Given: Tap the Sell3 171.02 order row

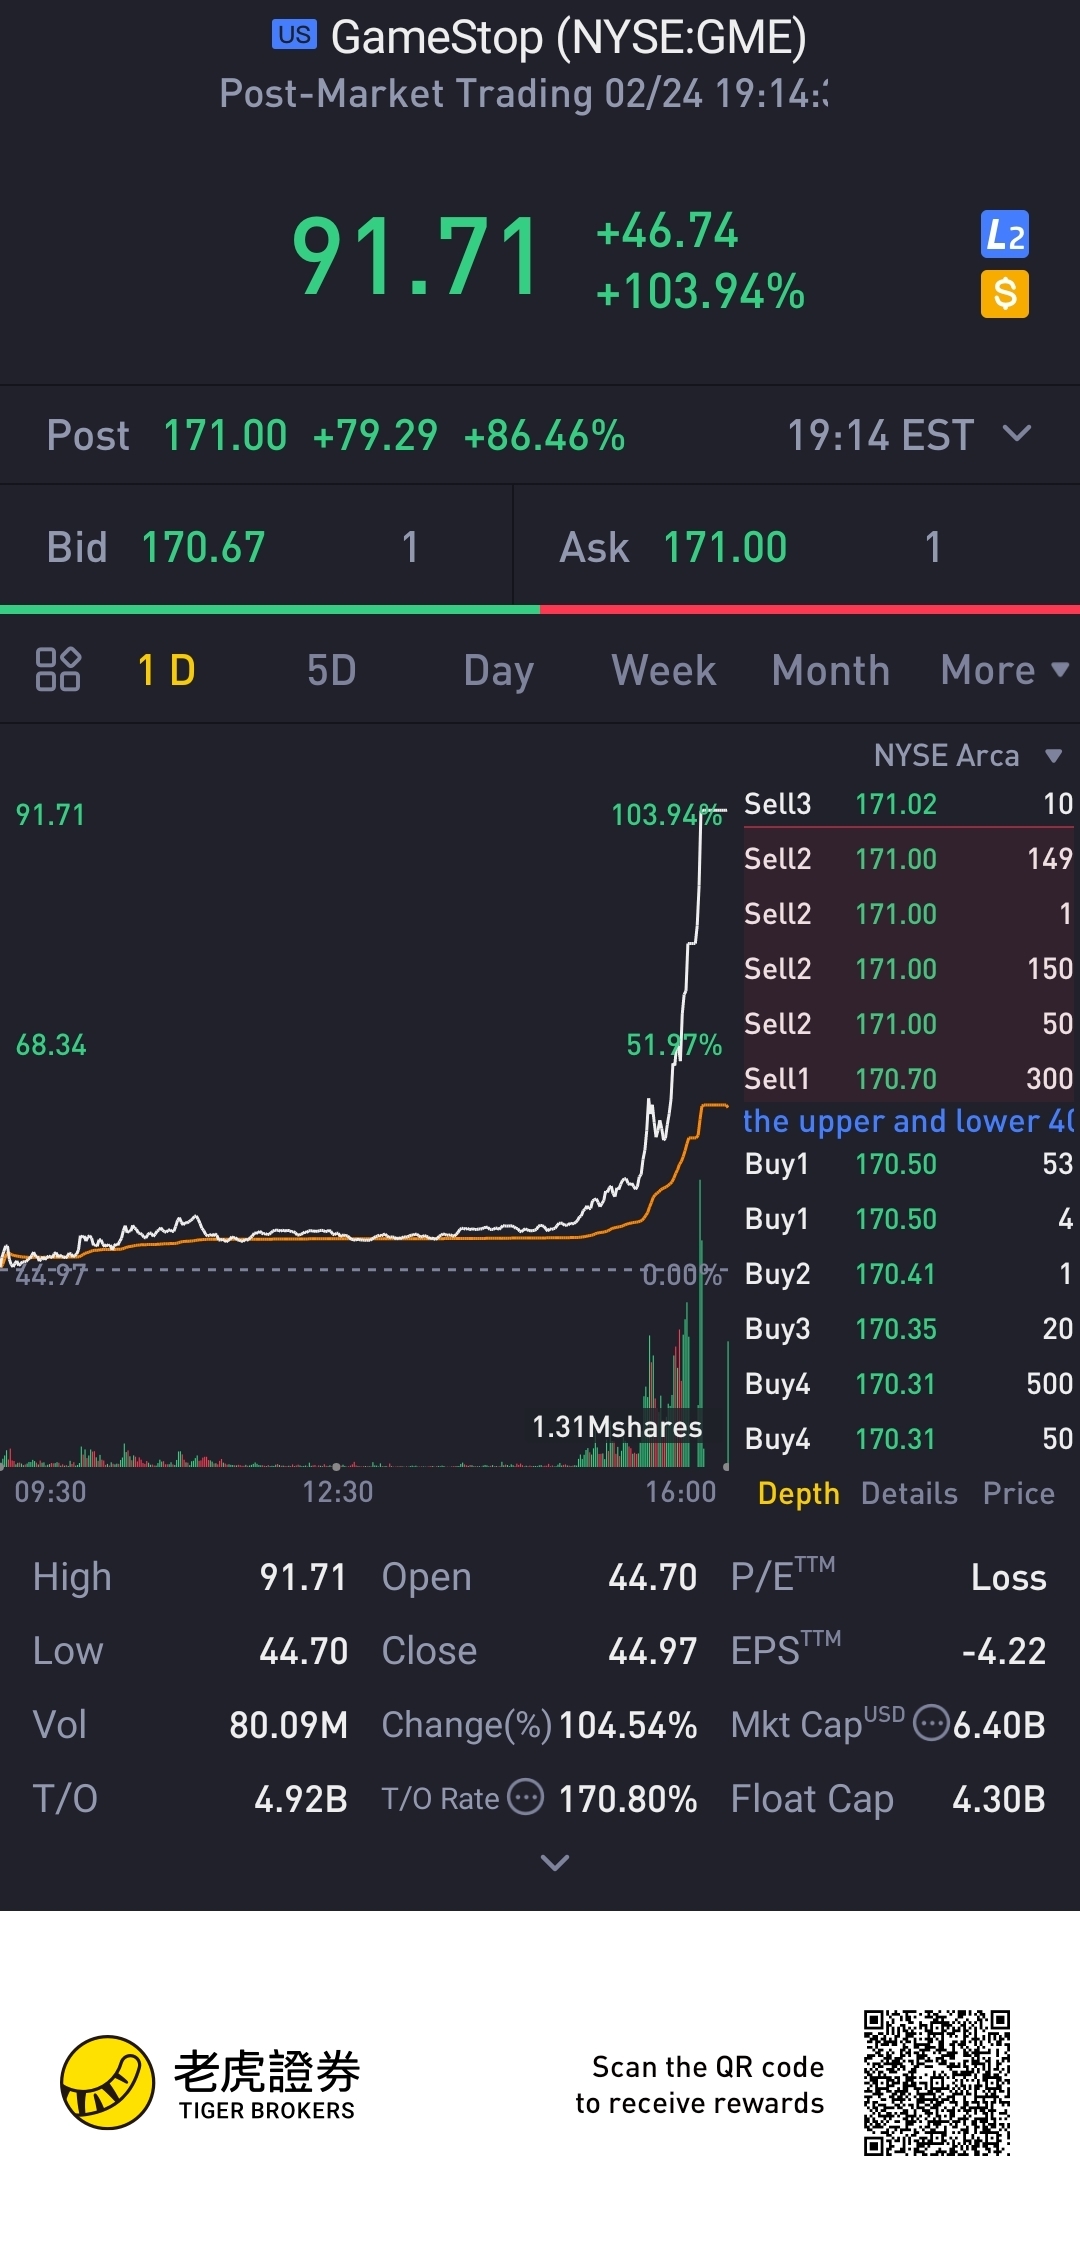Looking at the screenshot, I should (908, 804).
